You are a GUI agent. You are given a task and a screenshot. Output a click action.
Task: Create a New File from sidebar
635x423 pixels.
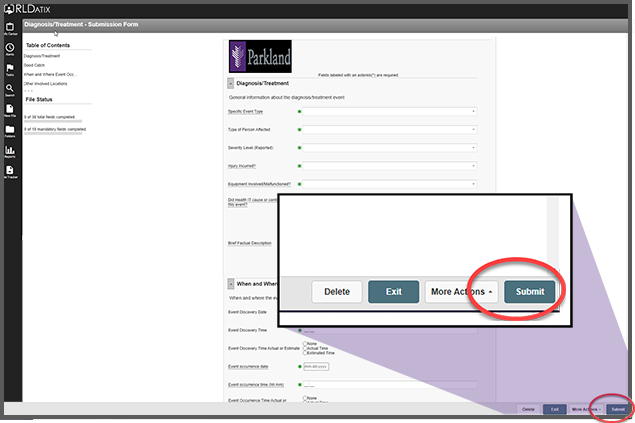pos(10,111)
